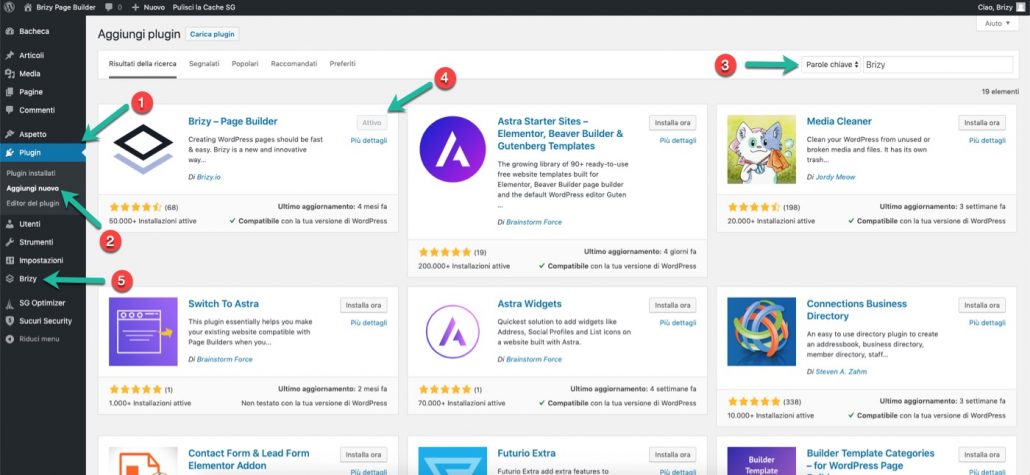Install Contact Form & Lead Form Addon

(363, 454)
